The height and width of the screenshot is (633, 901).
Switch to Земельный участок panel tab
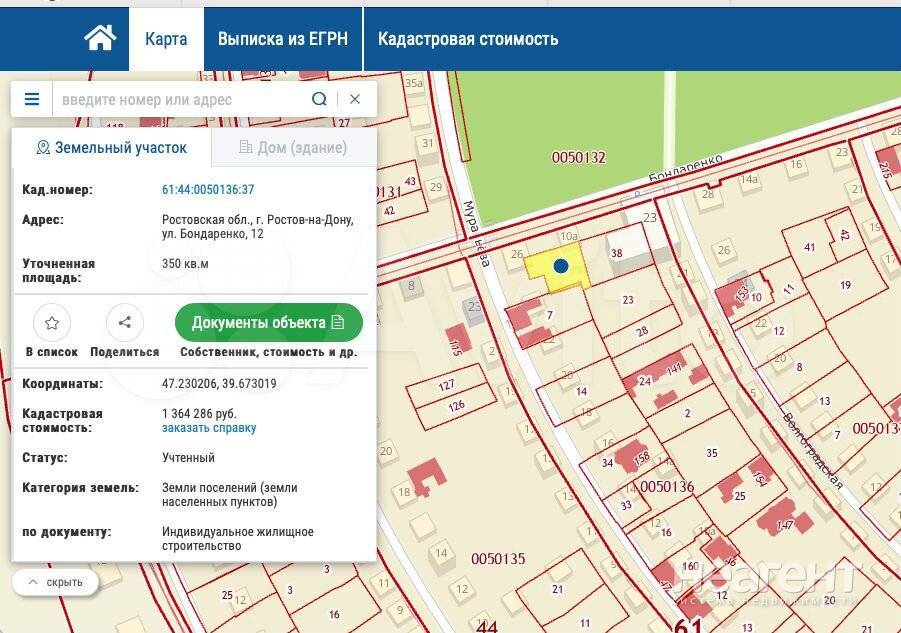coord(111,147)
